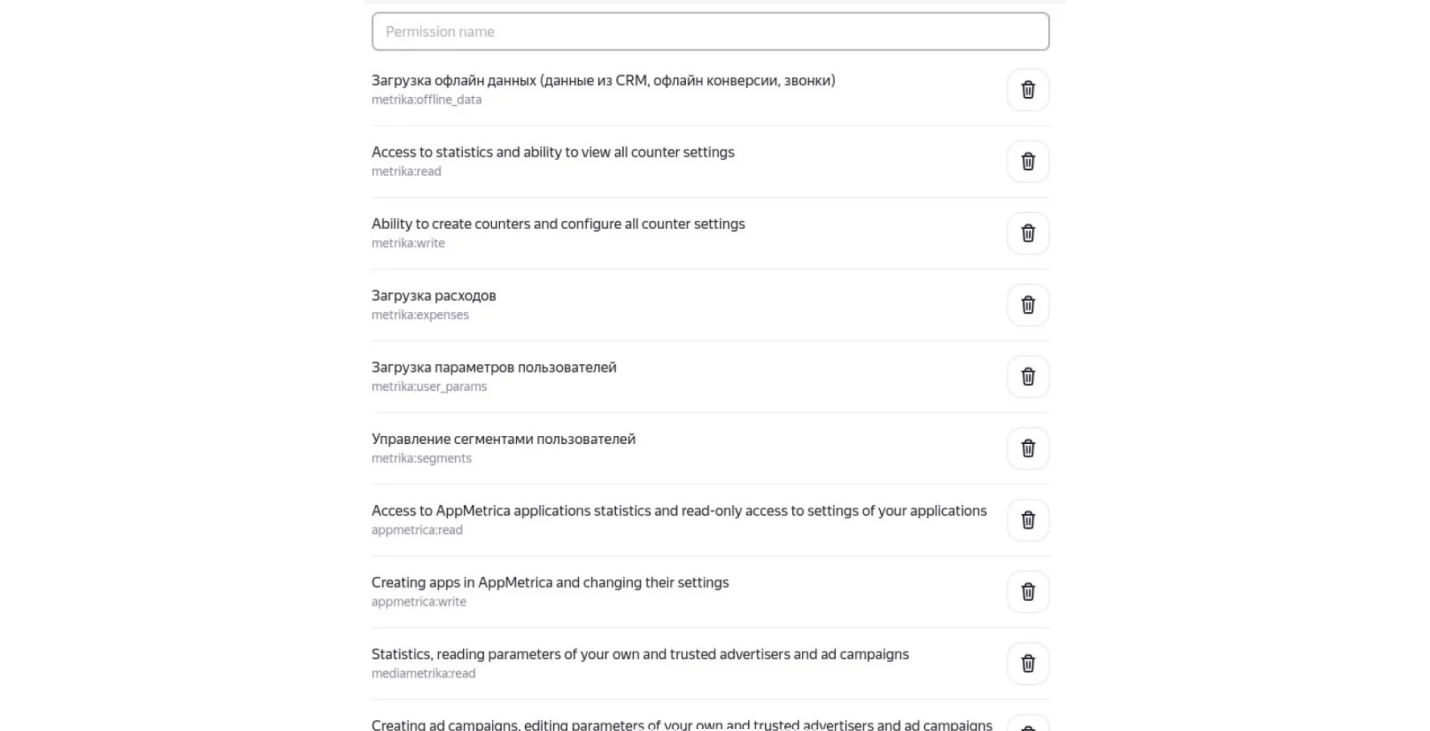Click 'Creating apps in AppMetrica' permission text
The height and width of the screenshot is (731, 1430).
pos(550,583)
